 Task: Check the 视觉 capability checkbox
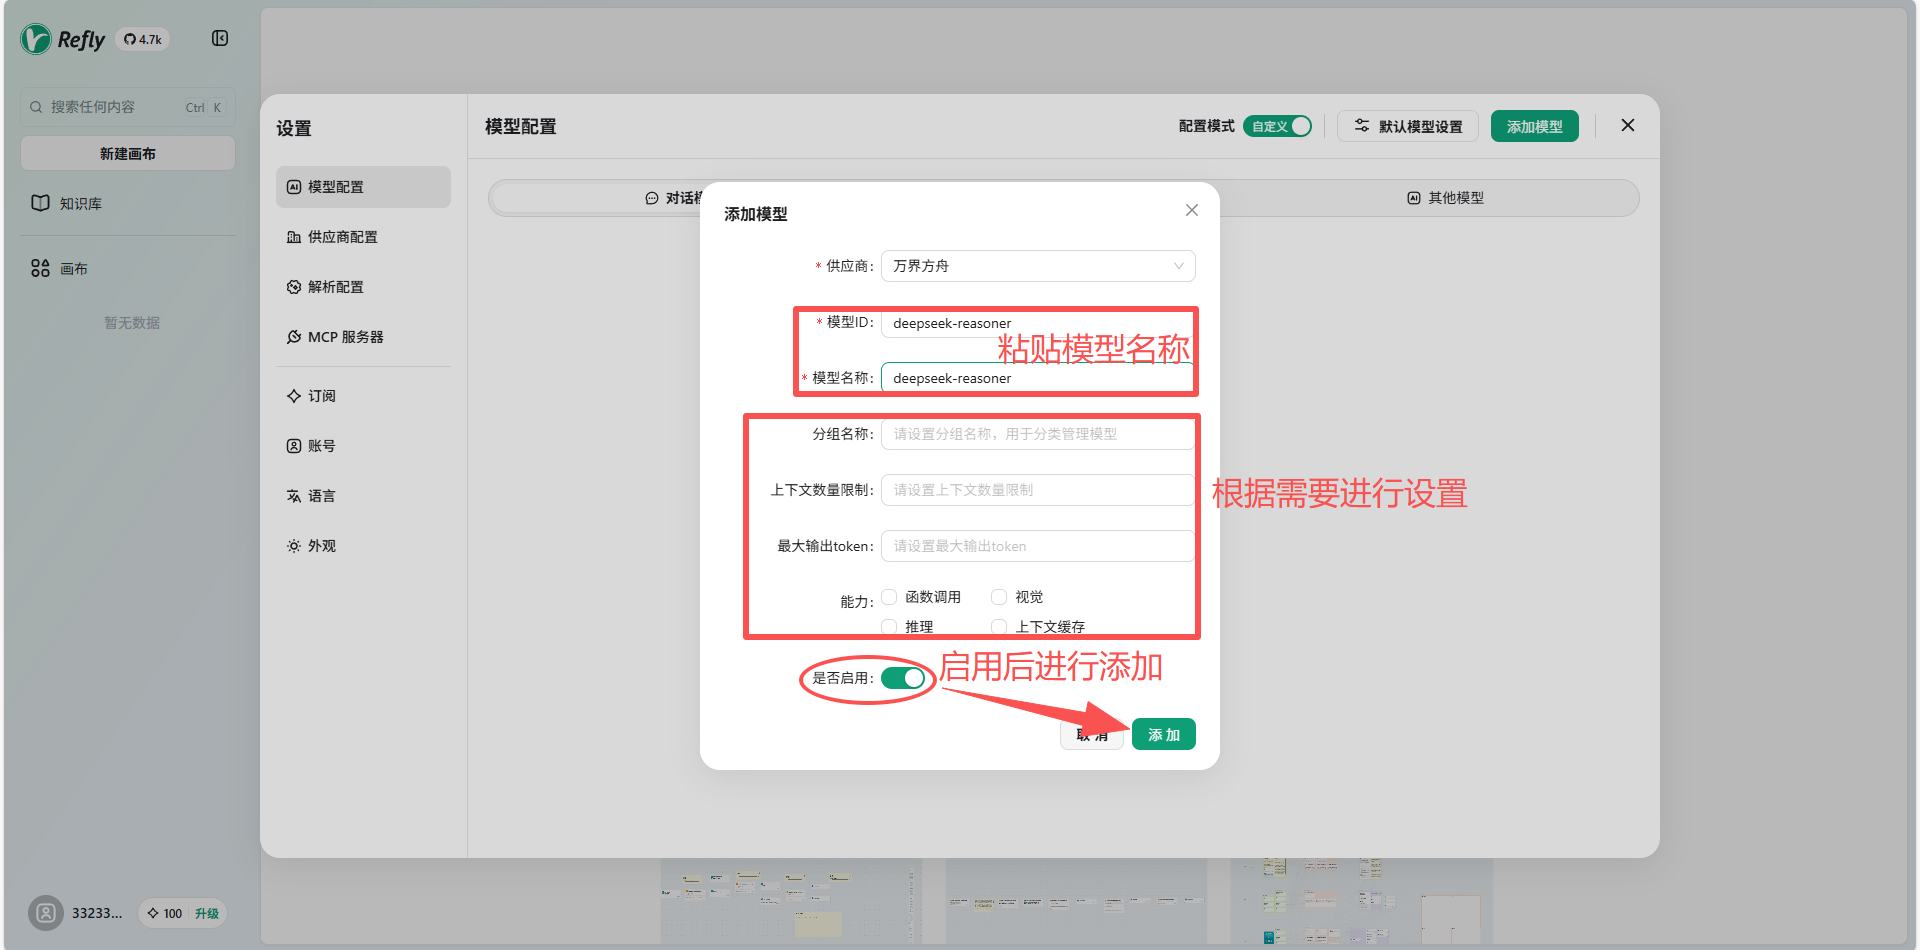point(999,597)
